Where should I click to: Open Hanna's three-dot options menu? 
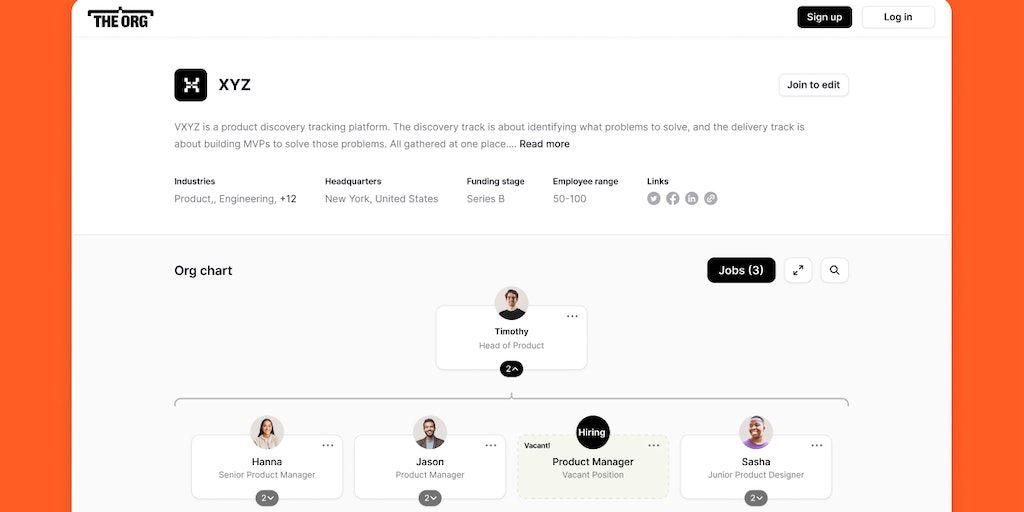click(328, 445)
